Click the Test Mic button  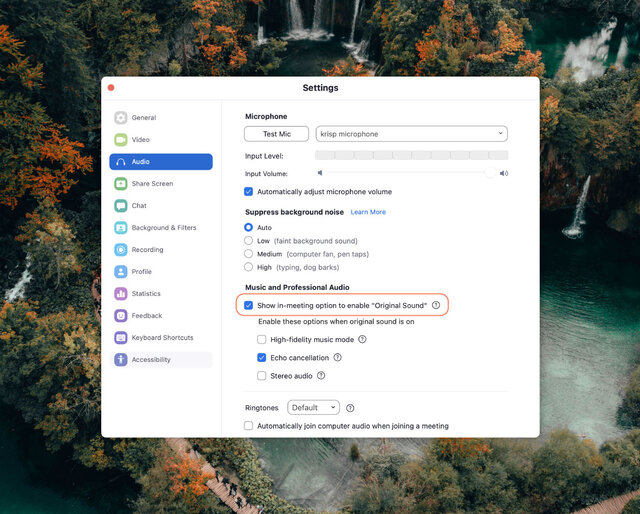276,134
